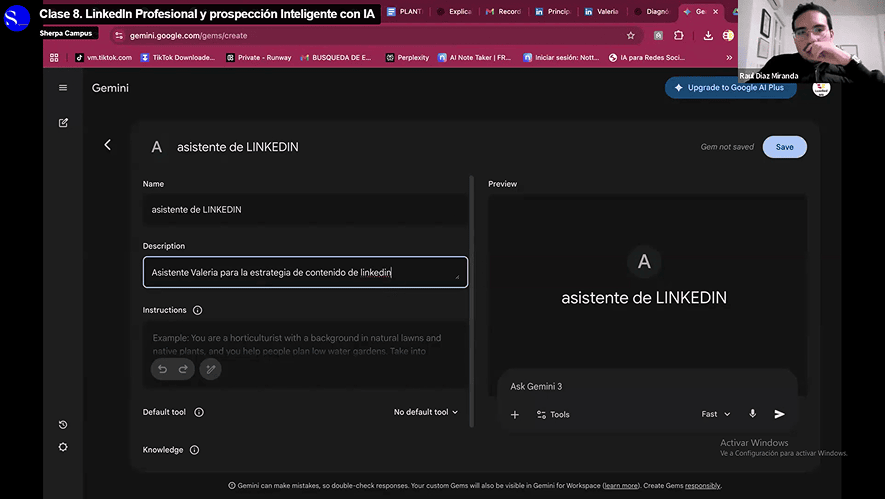The width and height of the screenshot is (885, 499).
Task: Open the learn more link
Action: point(621,485)
